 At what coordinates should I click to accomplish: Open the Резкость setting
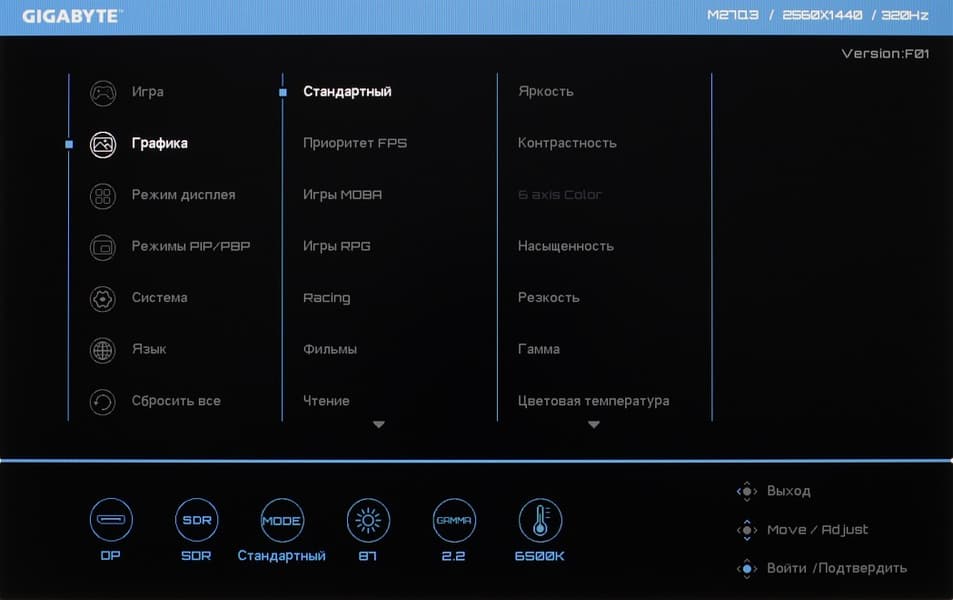(549, 298)
